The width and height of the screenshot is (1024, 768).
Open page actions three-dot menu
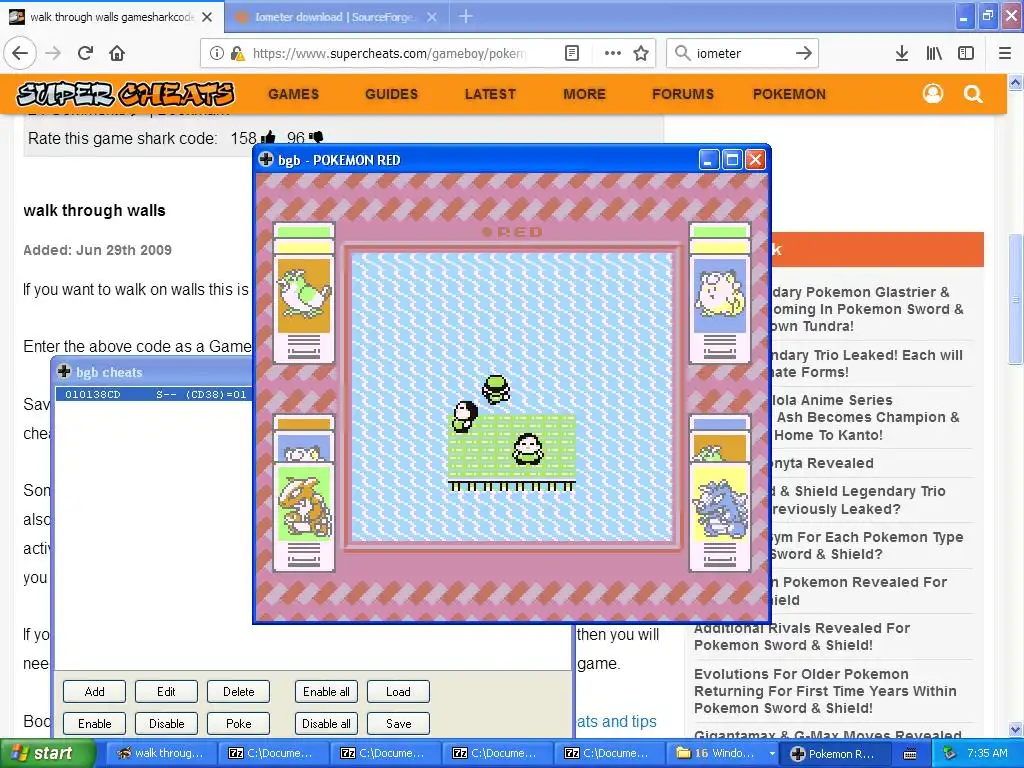tap(613, 53)
